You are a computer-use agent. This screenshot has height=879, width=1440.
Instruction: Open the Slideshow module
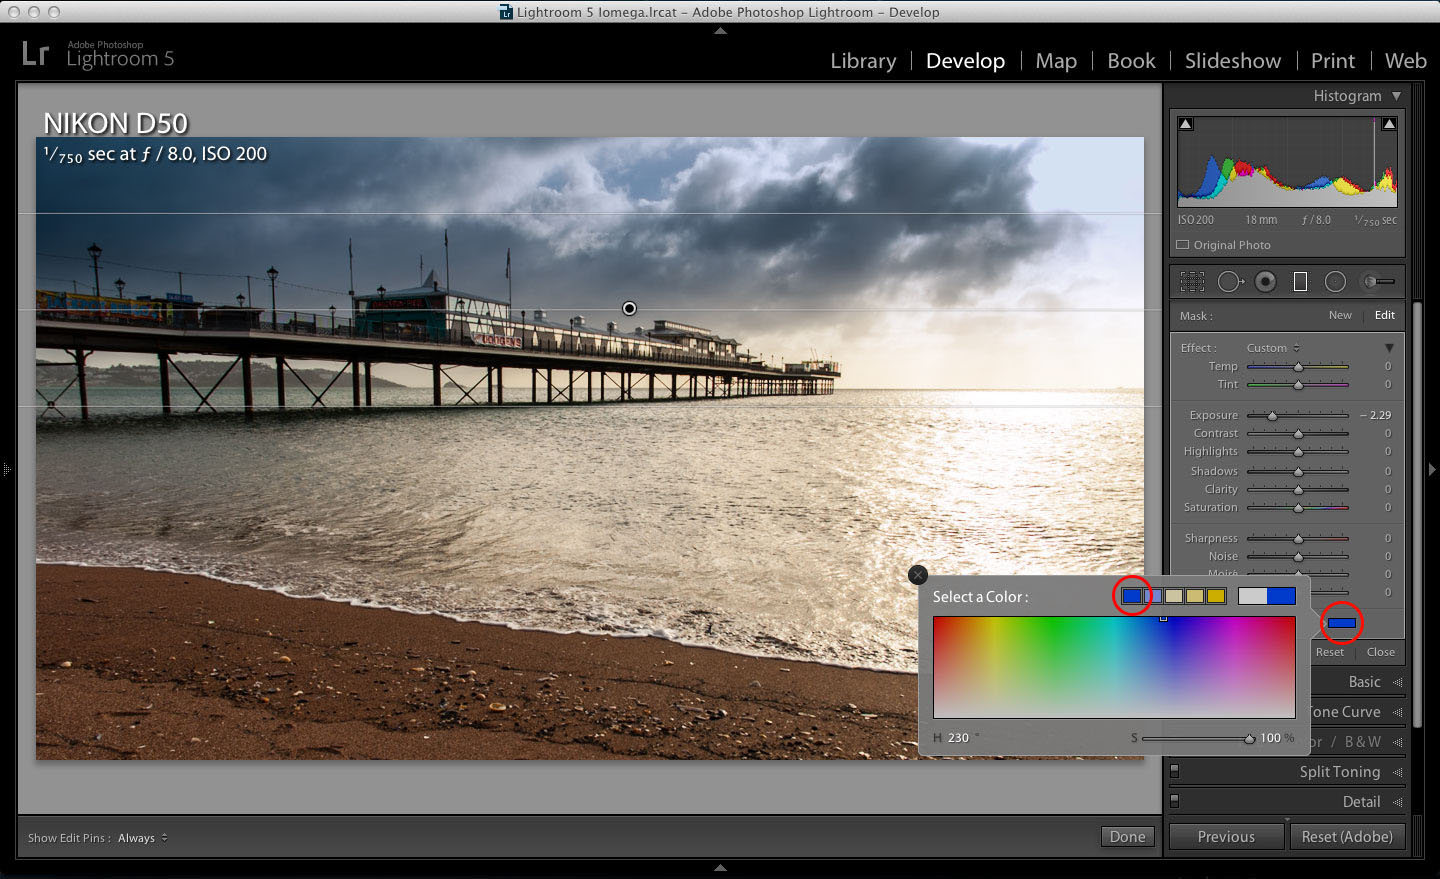tap(1232, 61)
